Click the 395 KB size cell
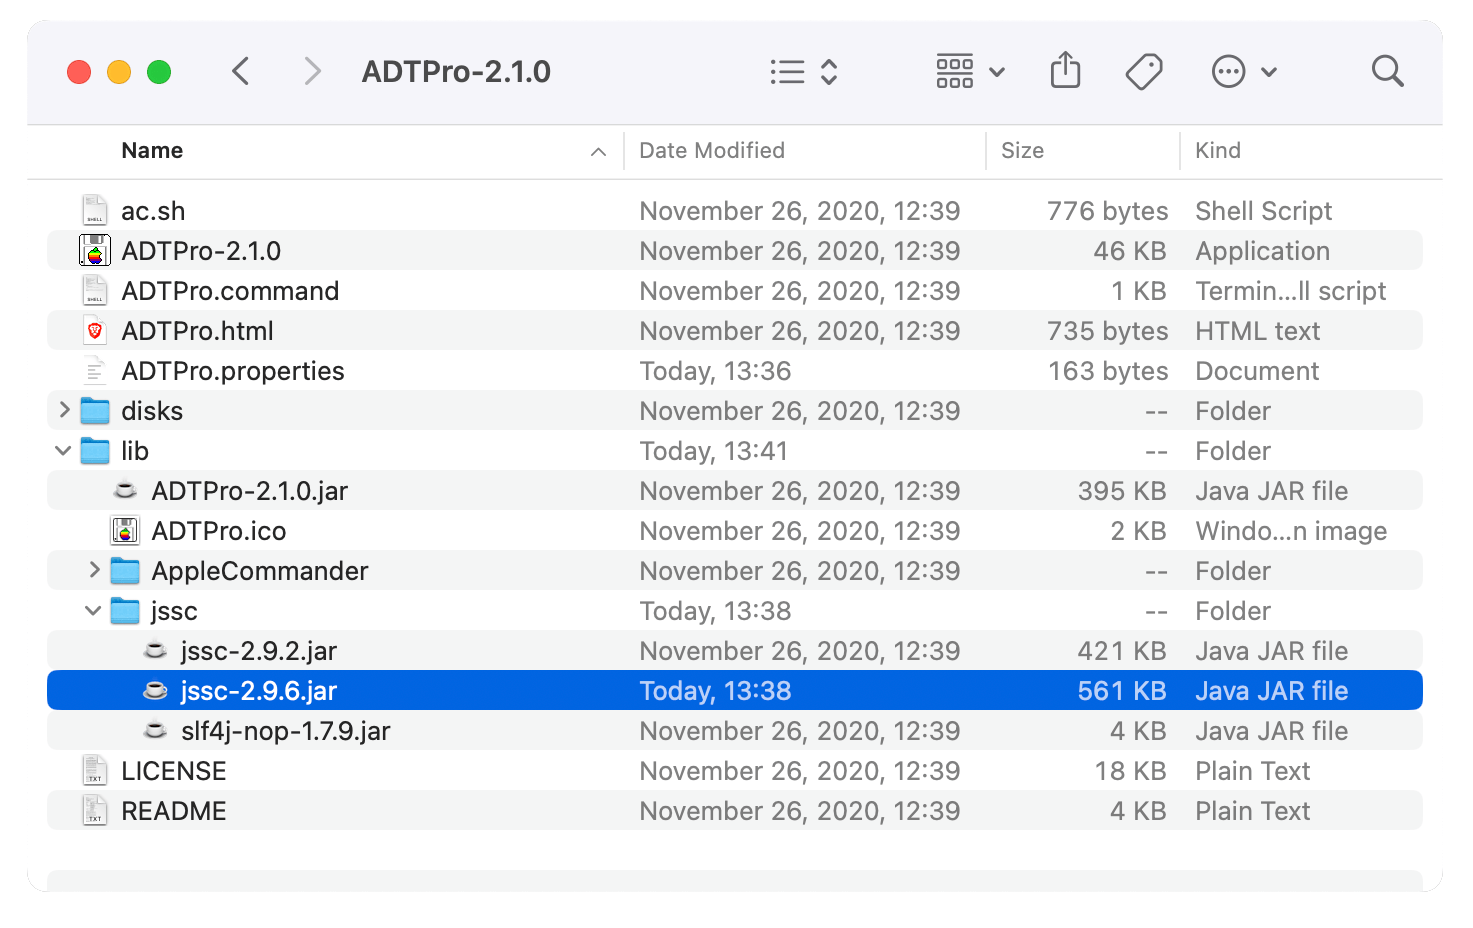Image resolution: width=1473 pixels, height=928 pixels. click(x=1122, y=491)
